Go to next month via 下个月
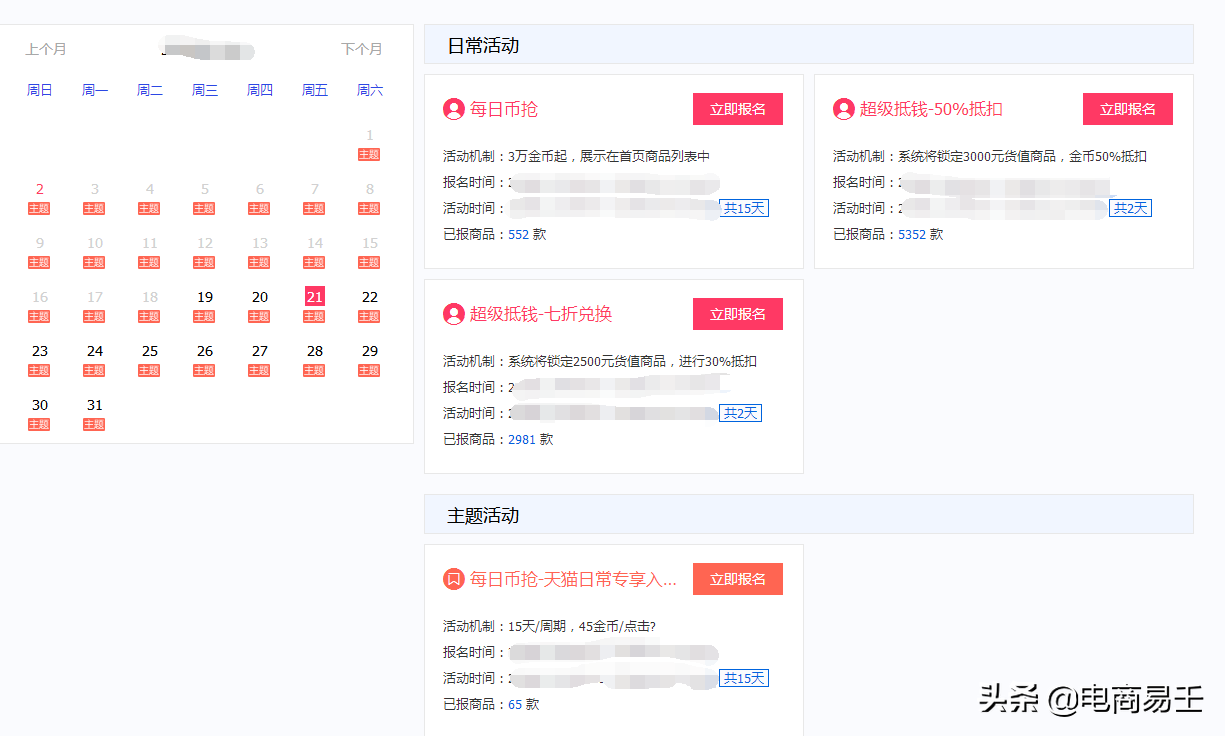1225x736 pixels. (364, 48)
